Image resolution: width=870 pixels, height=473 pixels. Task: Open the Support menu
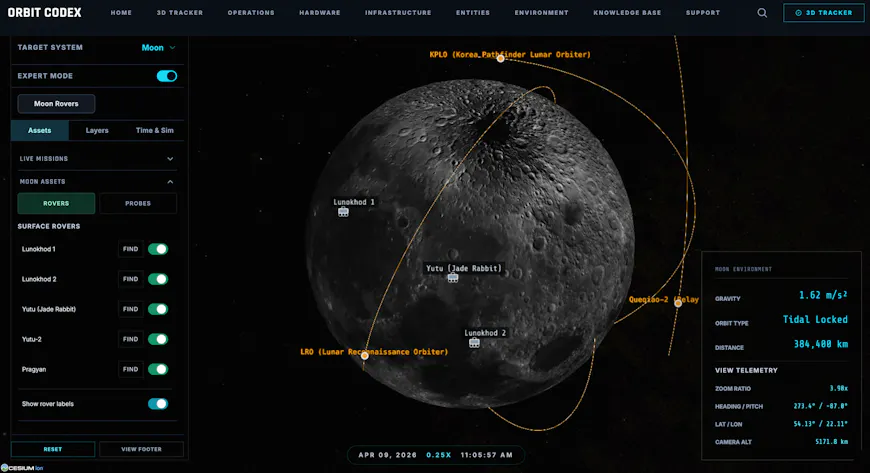(x=703, y=13)
